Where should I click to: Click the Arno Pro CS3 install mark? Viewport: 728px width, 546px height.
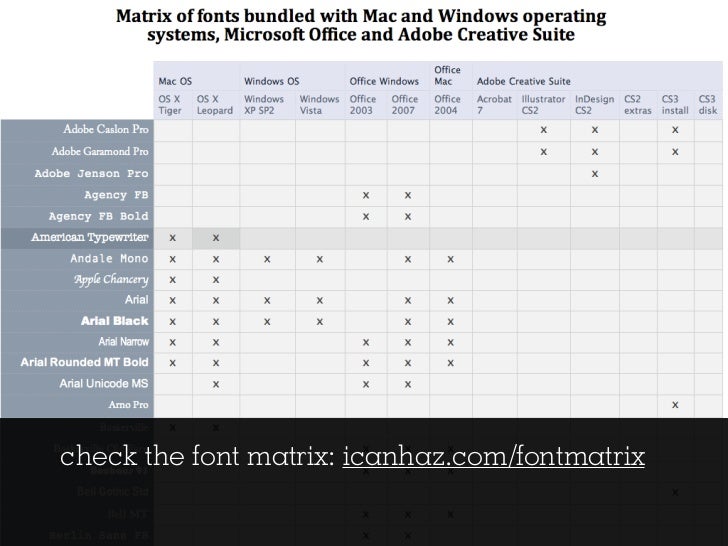coord(675,405)
